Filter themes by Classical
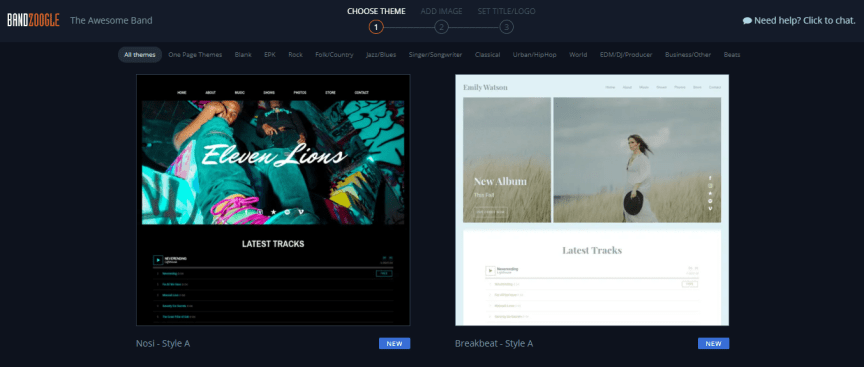Image resolution: width=864 pixels, height=367 pixels. coord(488,55)
